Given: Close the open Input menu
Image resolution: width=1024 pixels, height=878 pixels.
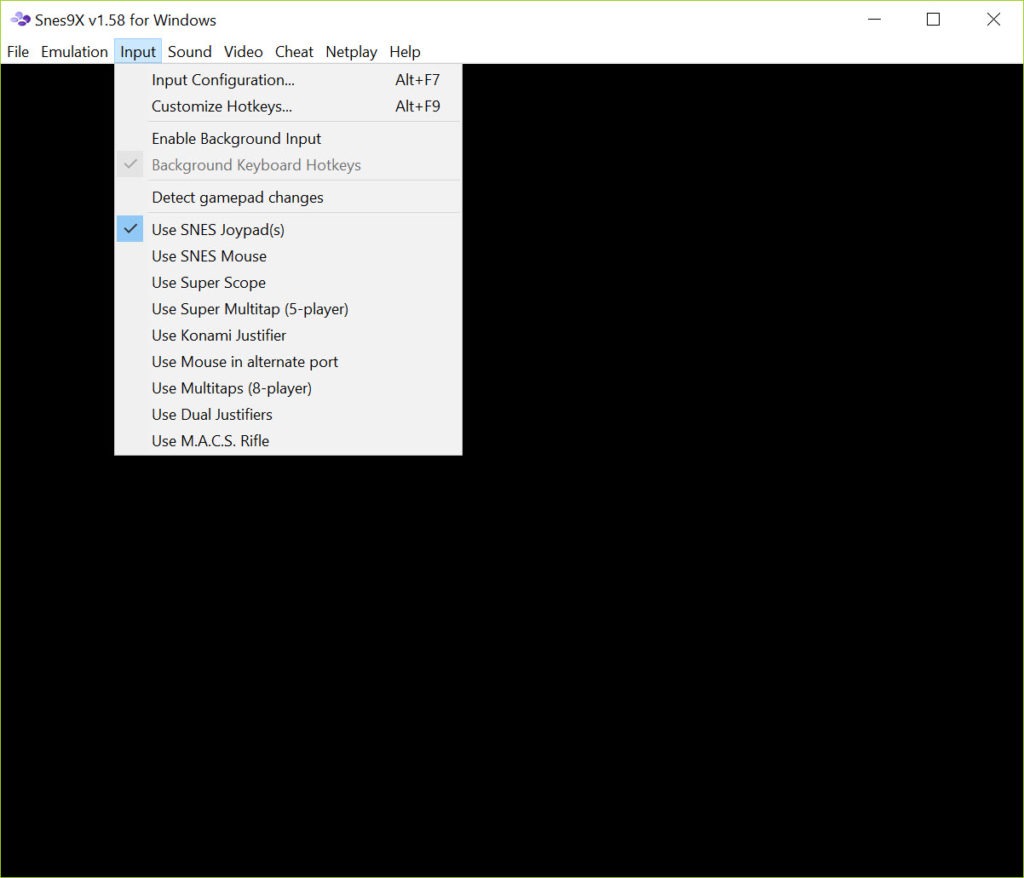Looking at the screenshot, I should (138, 52).
